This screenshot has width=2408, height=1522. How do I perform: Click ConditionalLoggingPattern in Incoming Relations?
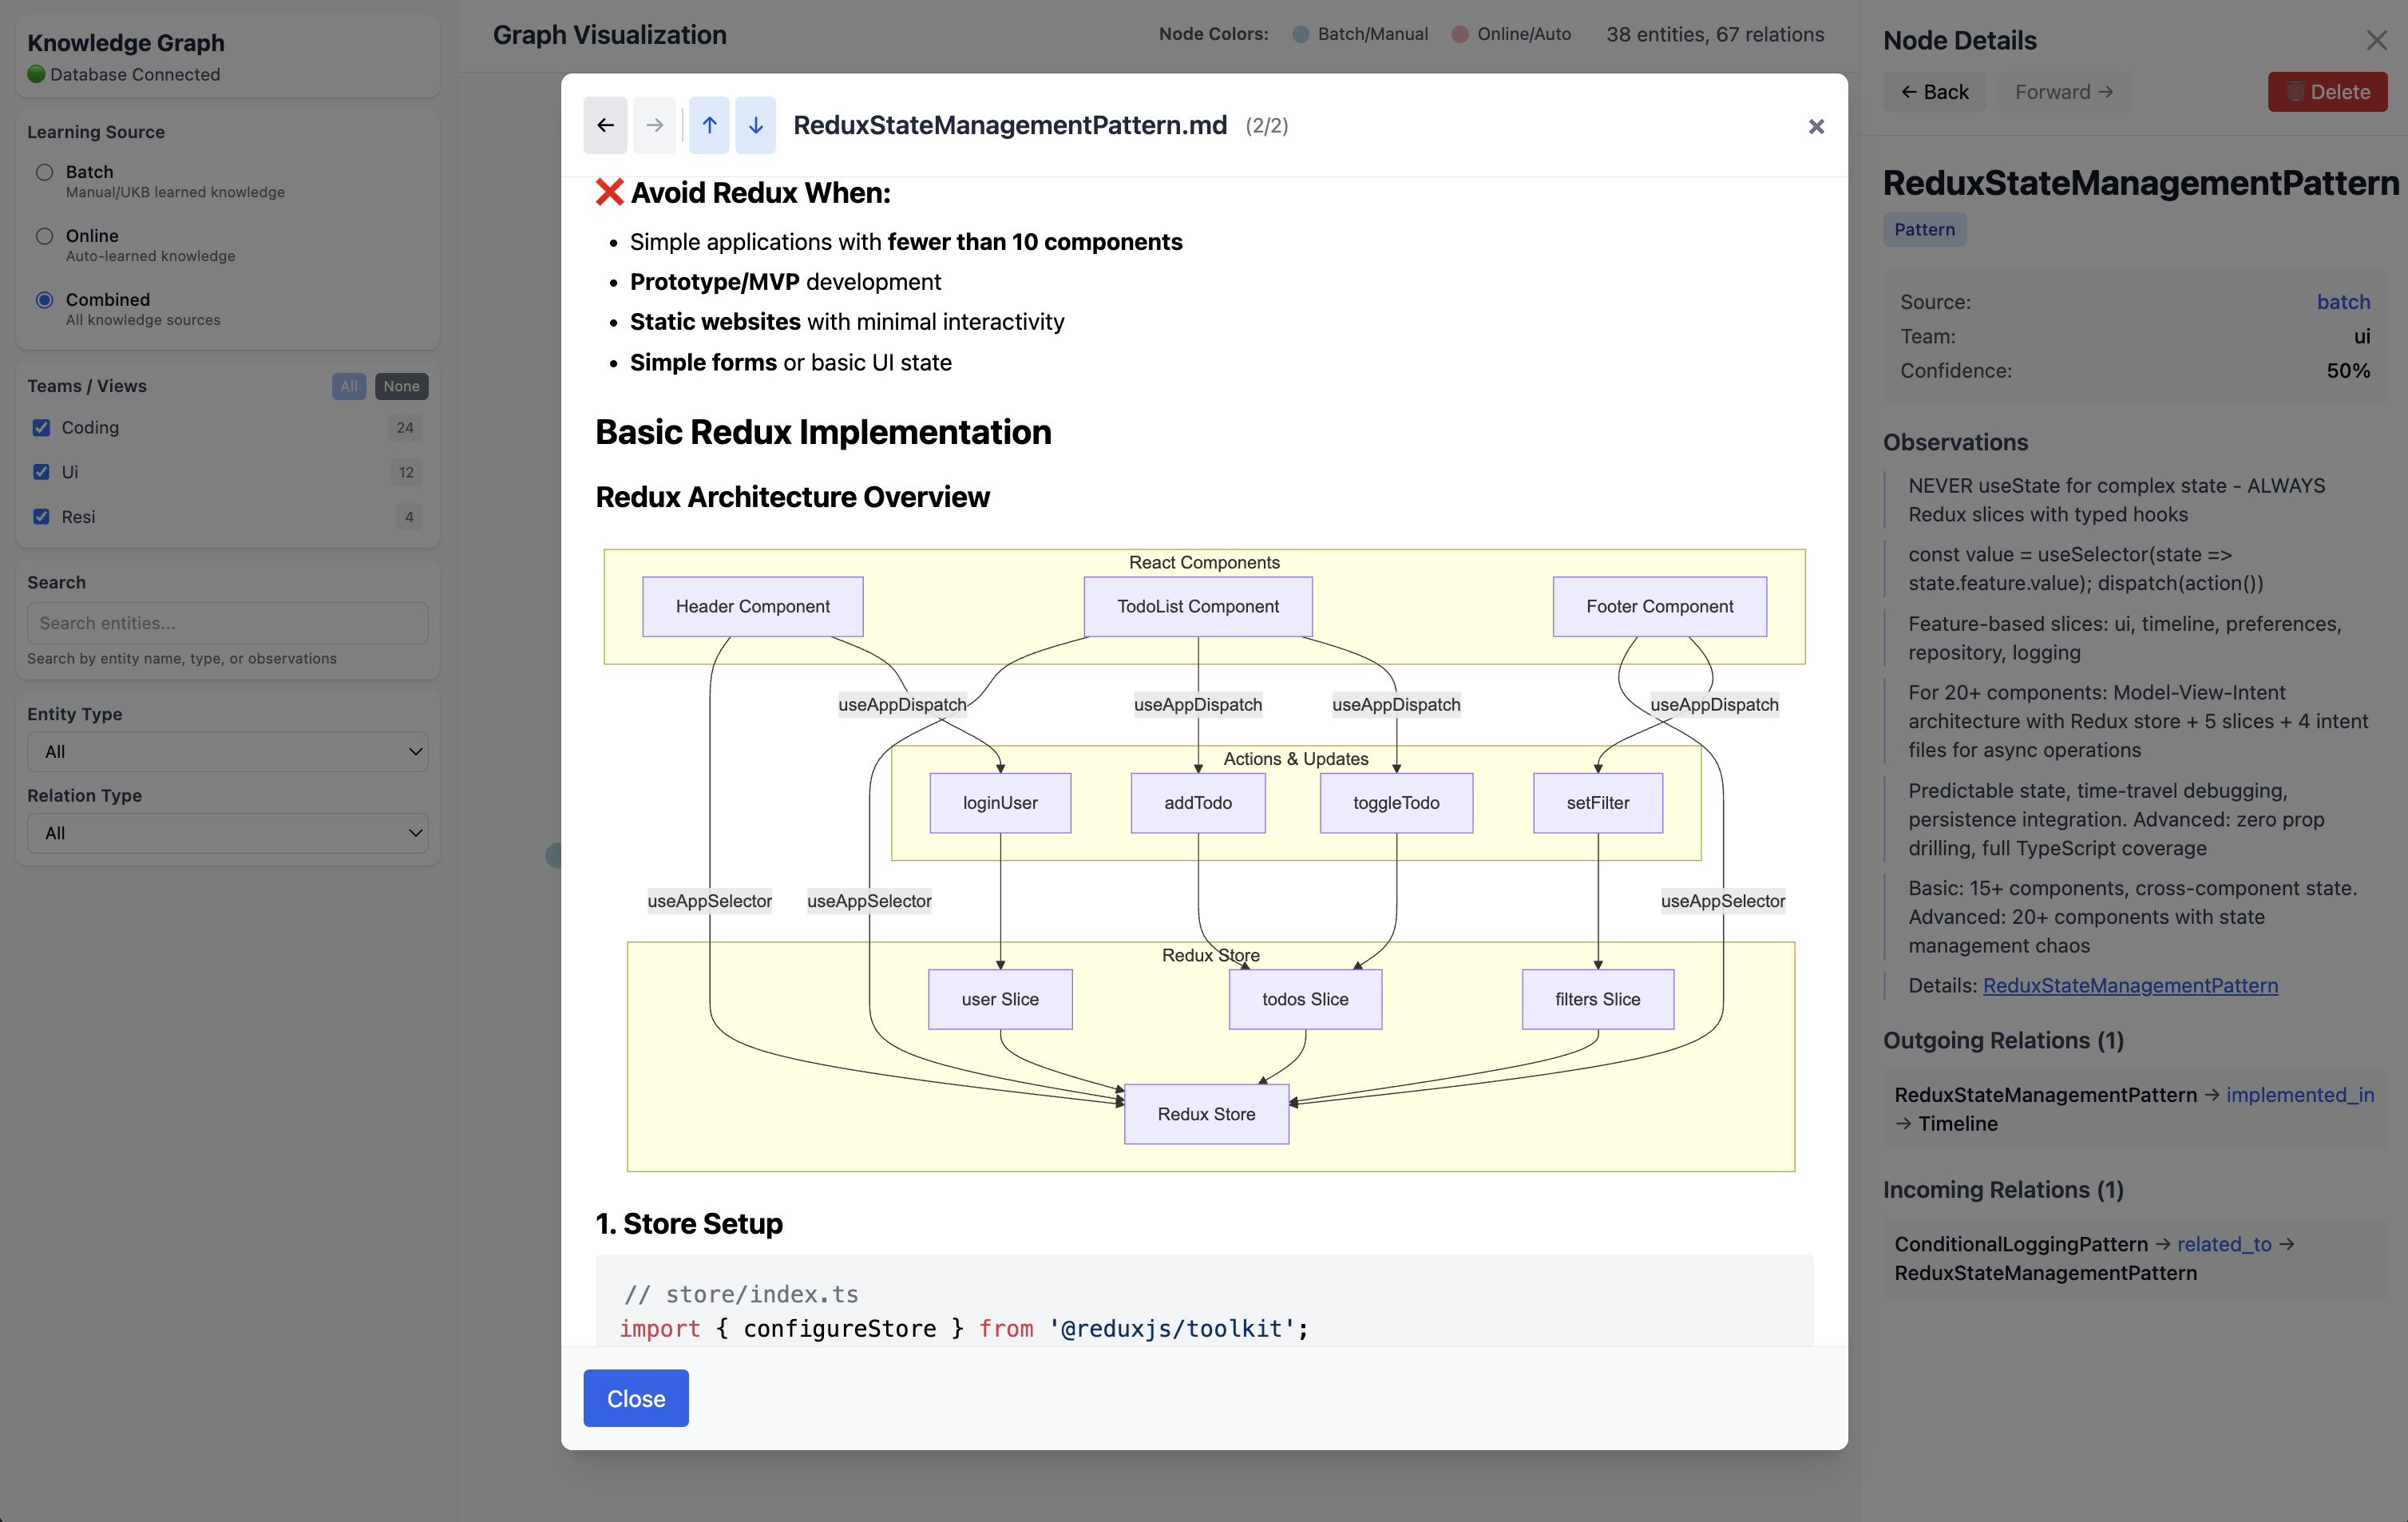[2021, 1244]
